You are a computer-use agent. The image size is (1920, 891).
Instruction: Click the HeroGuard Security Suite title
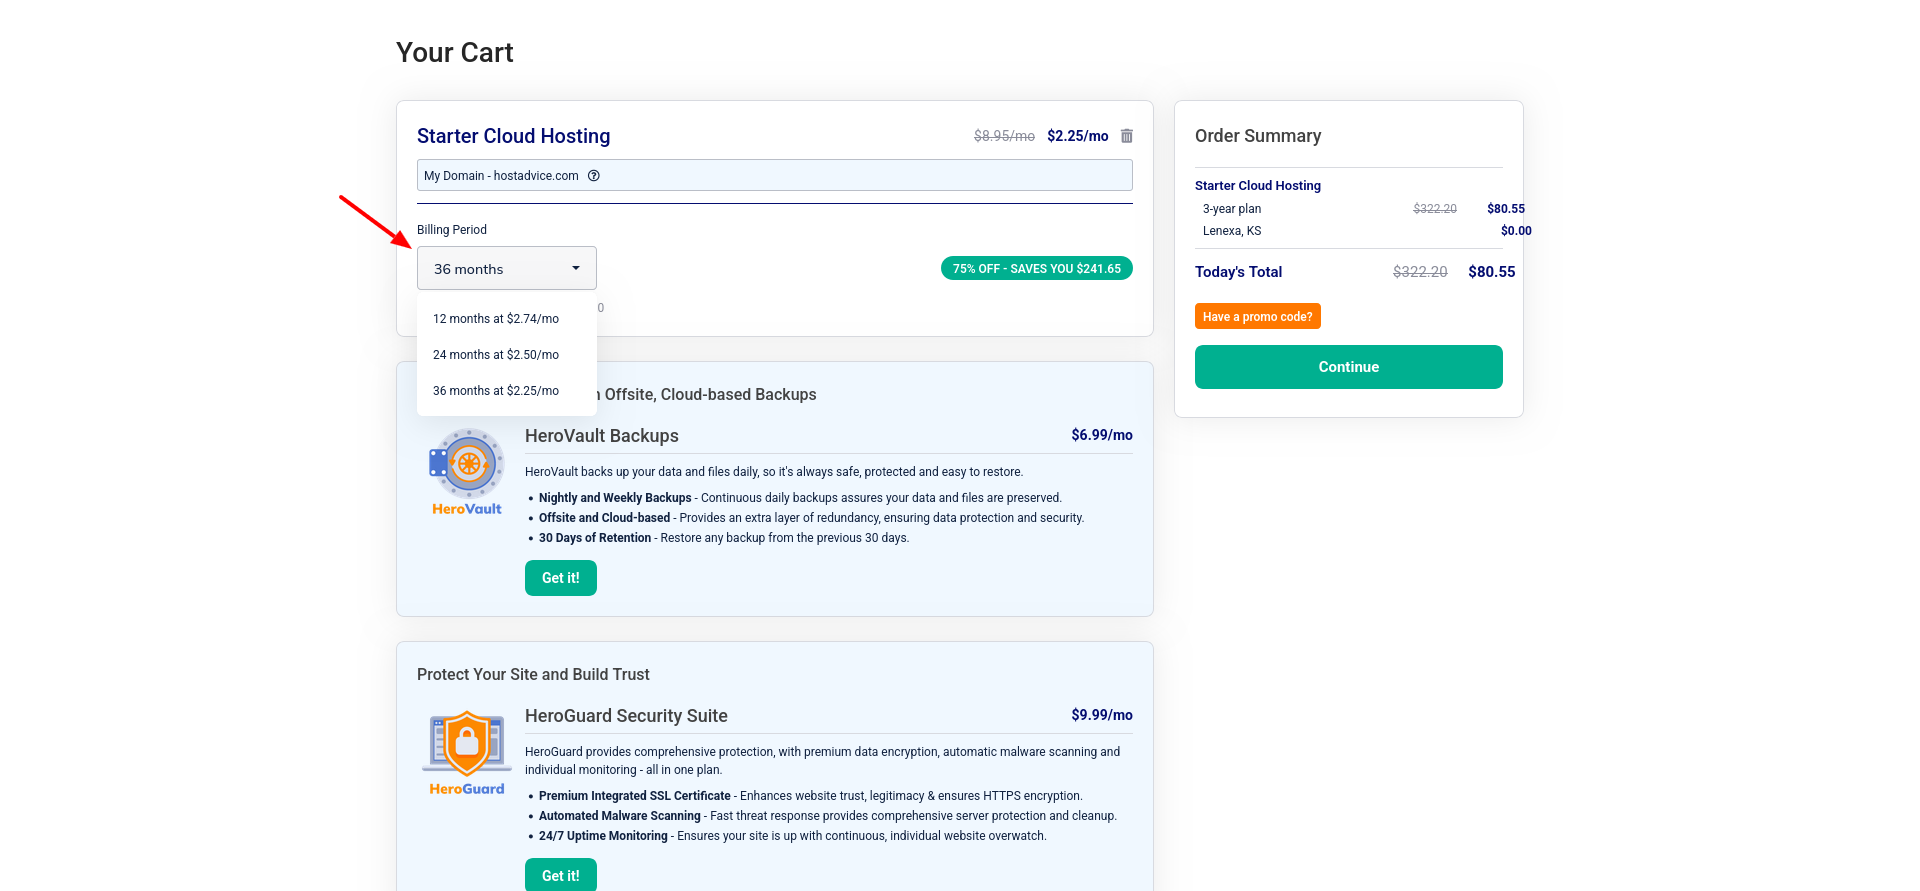point(626,716)
